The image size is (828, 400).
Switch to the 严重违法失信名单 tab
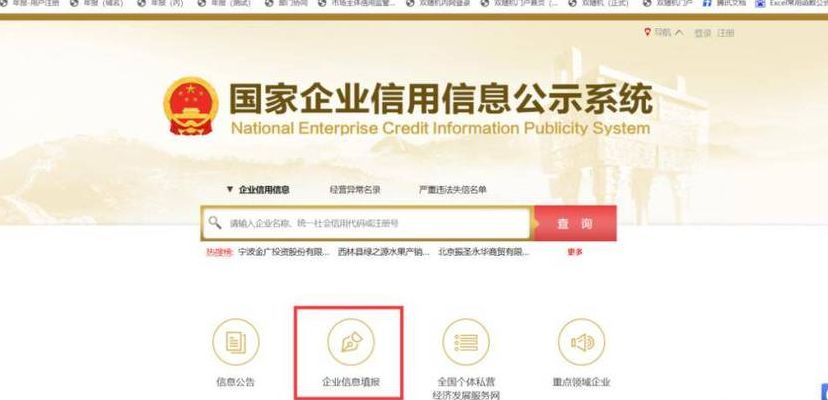click(453, 190)
